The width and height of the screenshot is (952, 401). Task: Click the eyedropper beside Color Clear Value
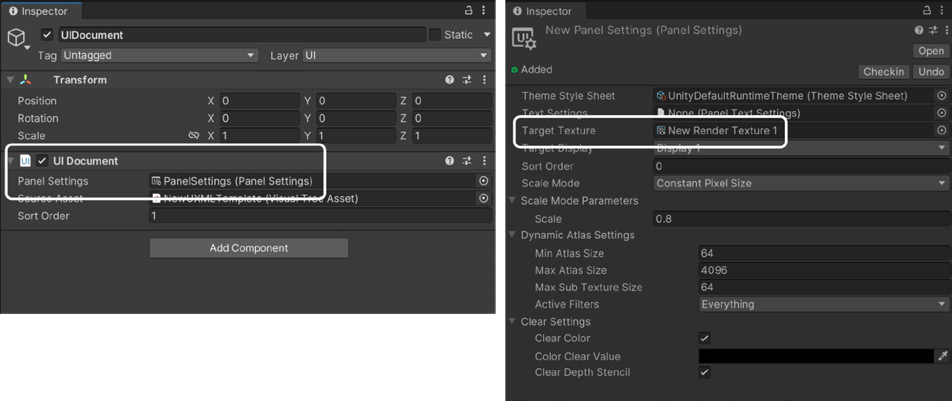(944, 356)
